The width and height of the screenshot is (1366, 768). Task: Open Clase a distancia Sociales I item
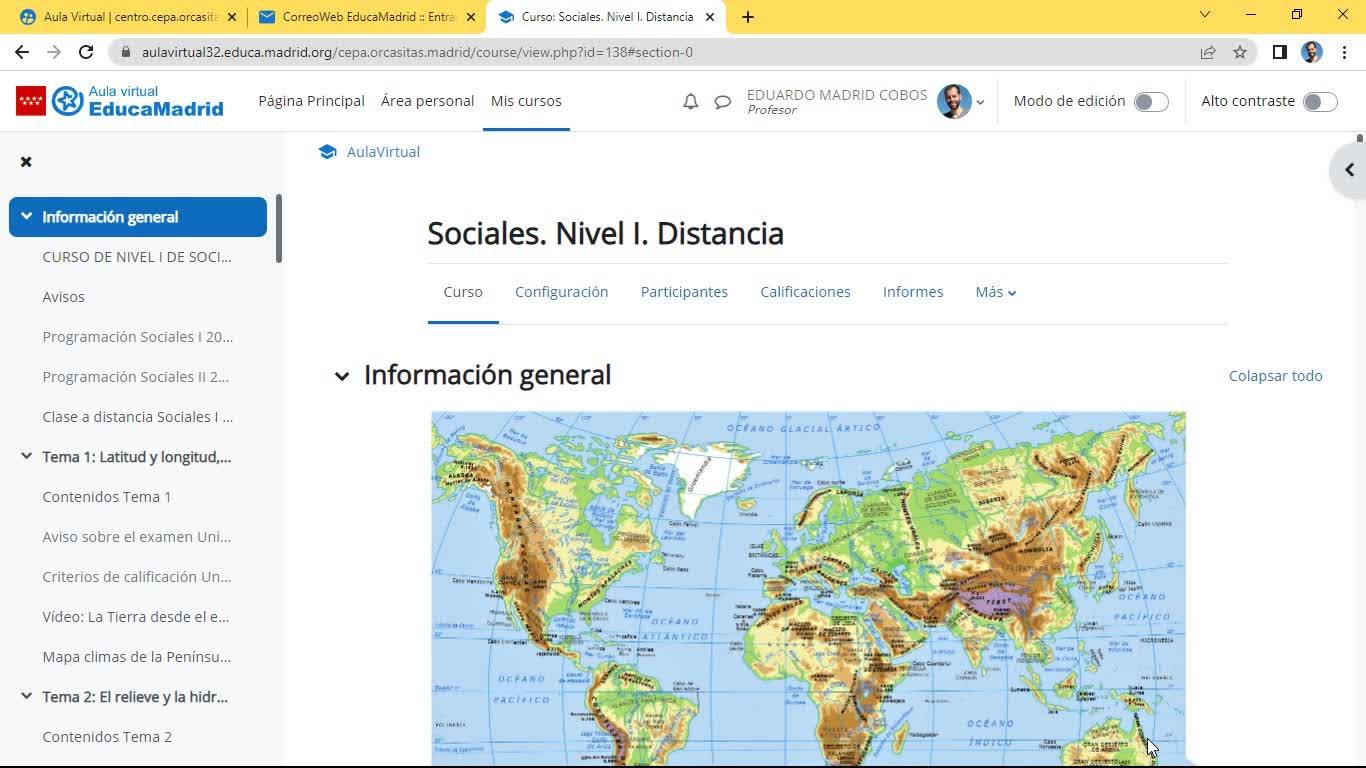click(138, 417)
